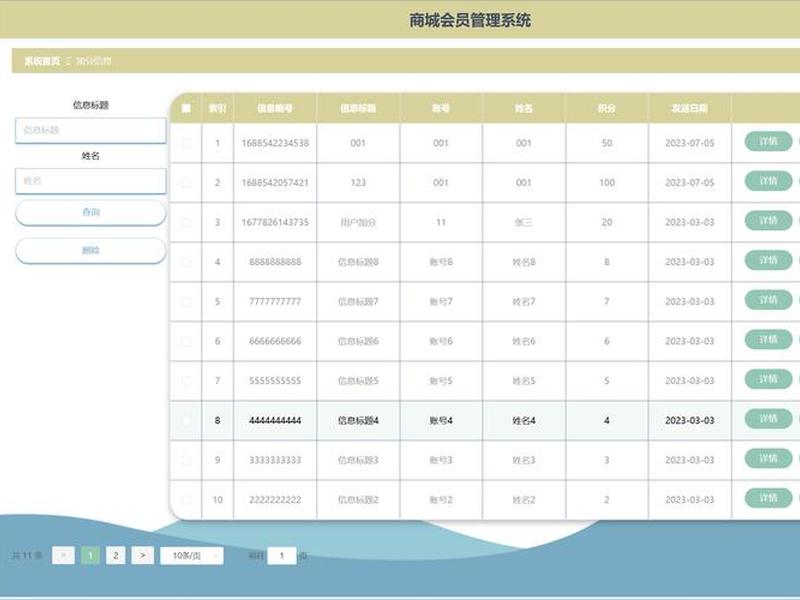The image size is (800, 600).
Task: Select points value 50 cell
Action: [607, 143]
